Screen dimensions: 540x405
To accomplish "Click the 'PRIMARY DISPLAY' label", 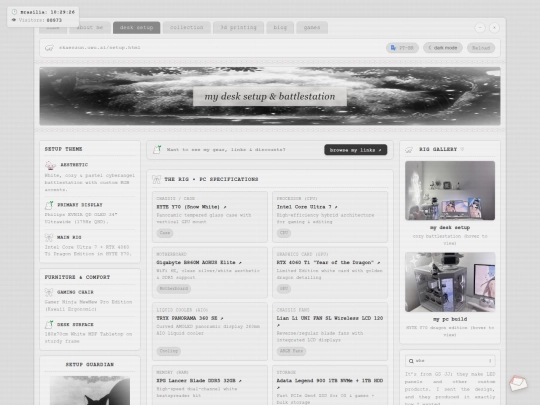I will coord(80,205).
